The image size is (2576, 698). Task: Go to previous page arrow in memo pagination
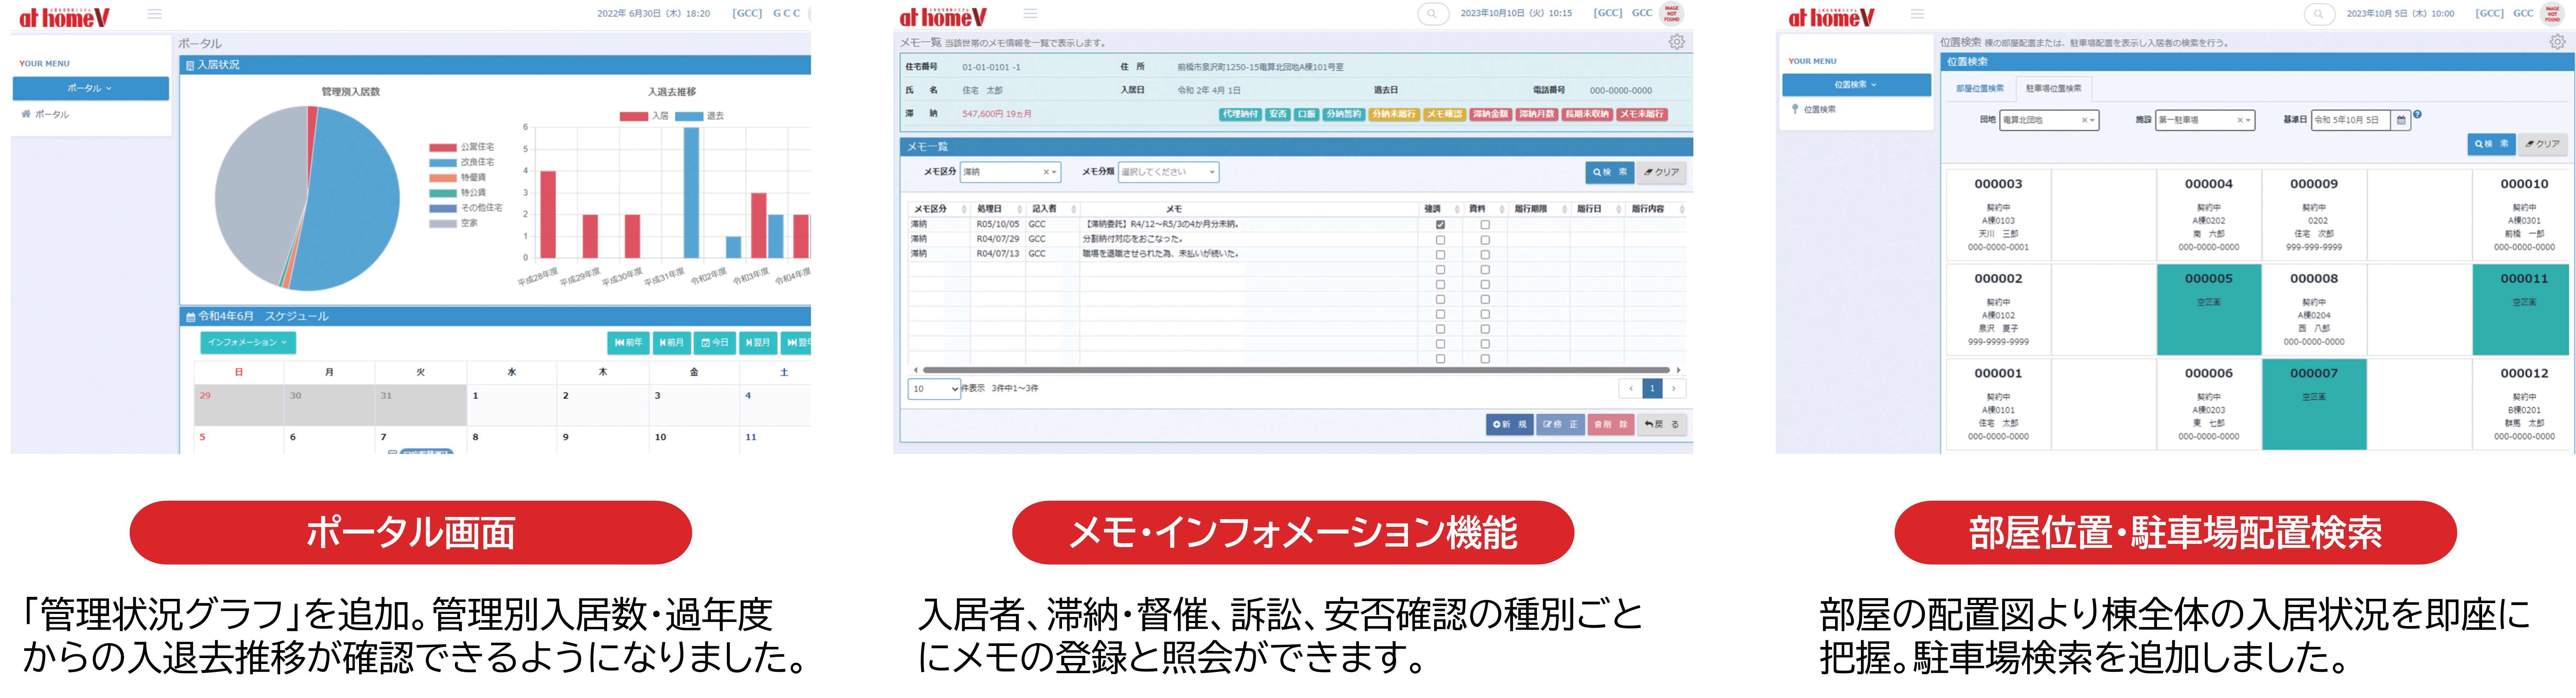(x=1631, y=388)
